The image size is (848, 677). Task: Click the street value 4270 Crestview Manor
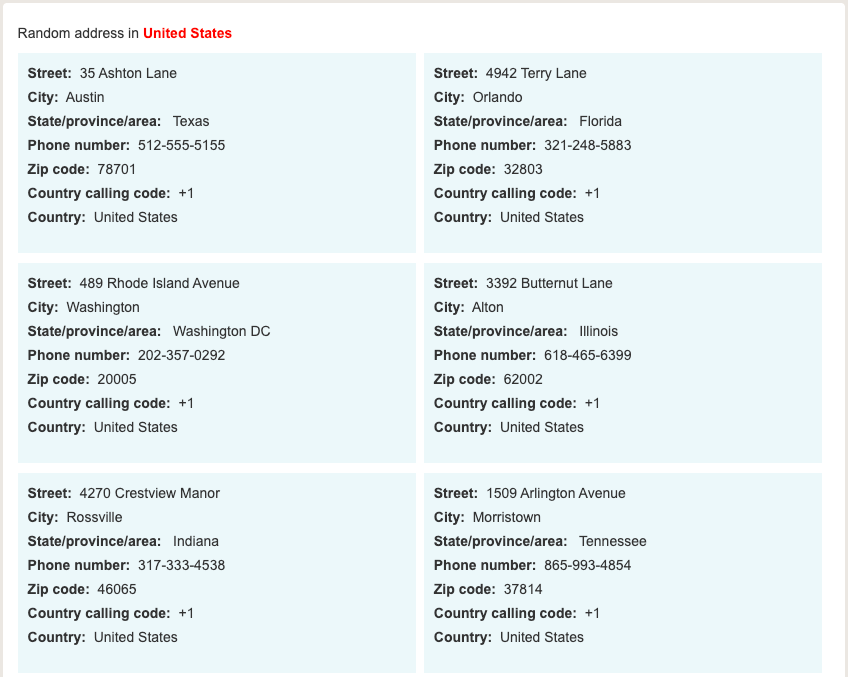(150, 493)
